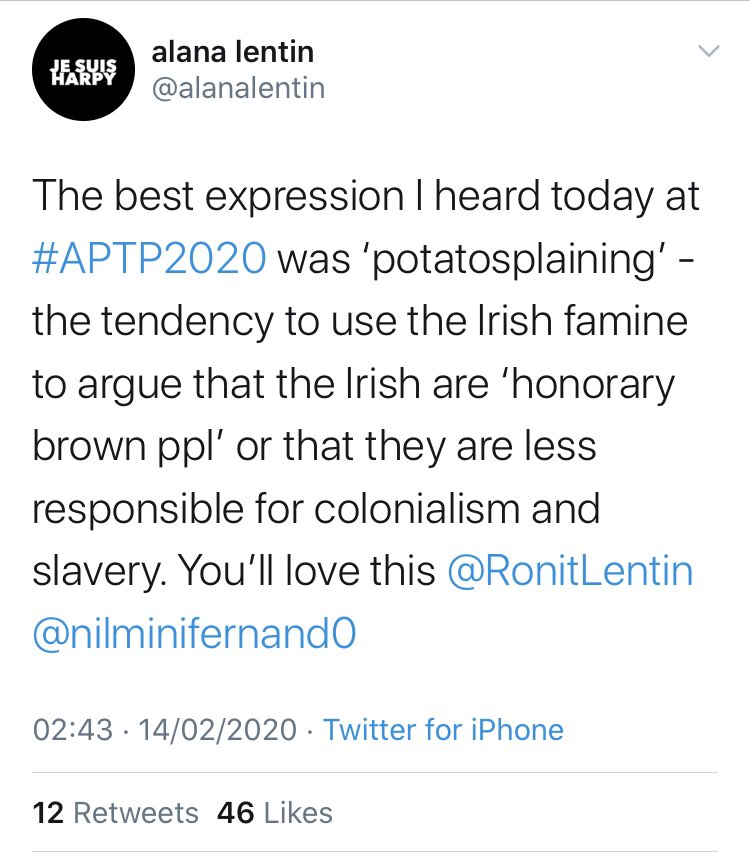This screenshot has width=750, height=857.
Task: Expand the tweet options chevron
Action: pos(709,51)
